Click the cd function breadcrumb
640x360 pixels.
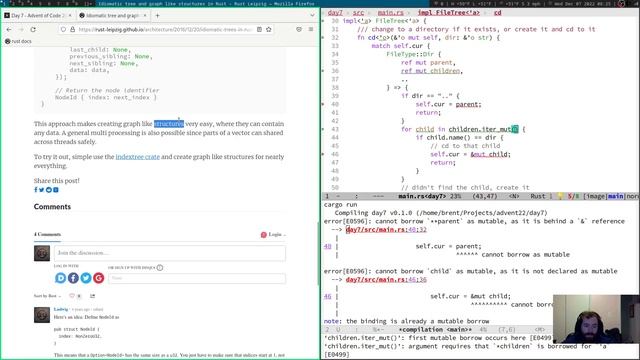click(498, 13)
